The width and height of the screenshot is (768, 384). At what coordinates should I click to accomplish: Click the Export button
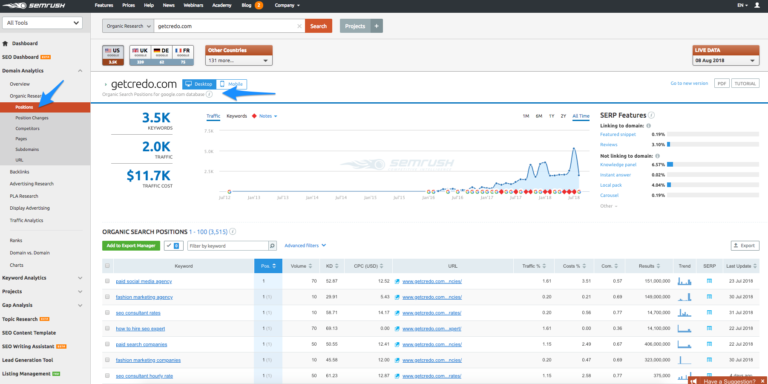pos(744,245)
